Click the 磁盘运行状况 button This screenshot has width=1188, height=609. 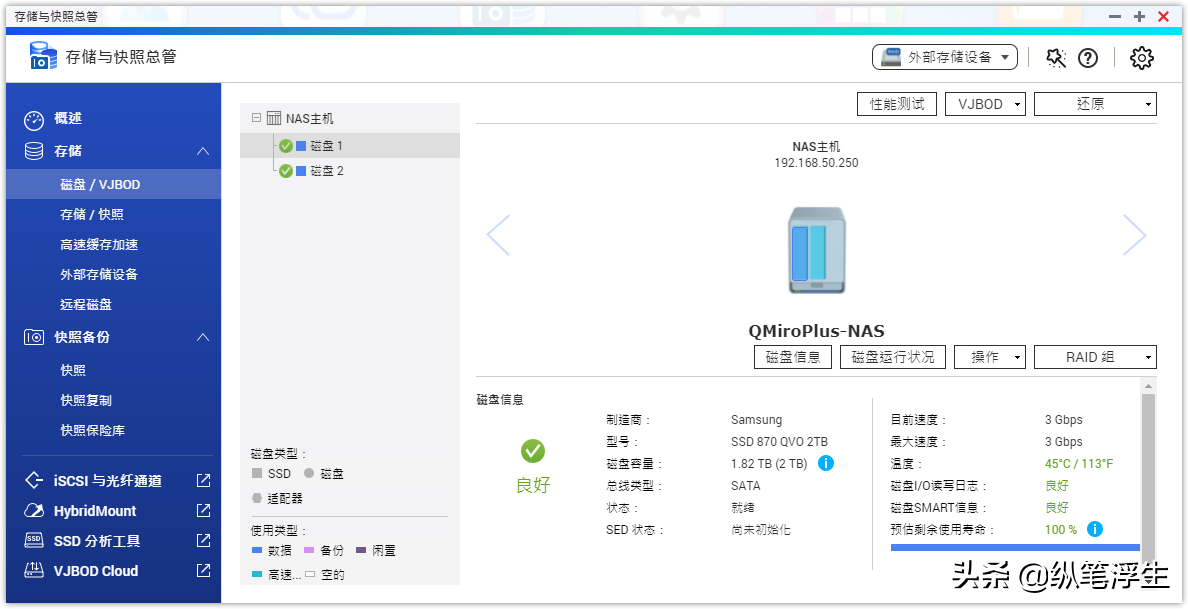[893, 357]
